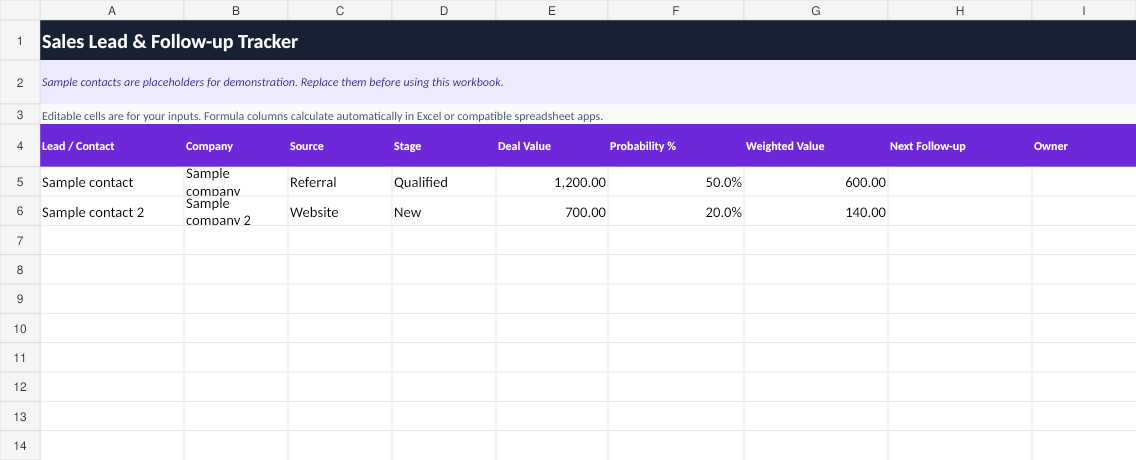Click the 1,200.00 deal value cell

pyautogui.click(x=552, y=182)
